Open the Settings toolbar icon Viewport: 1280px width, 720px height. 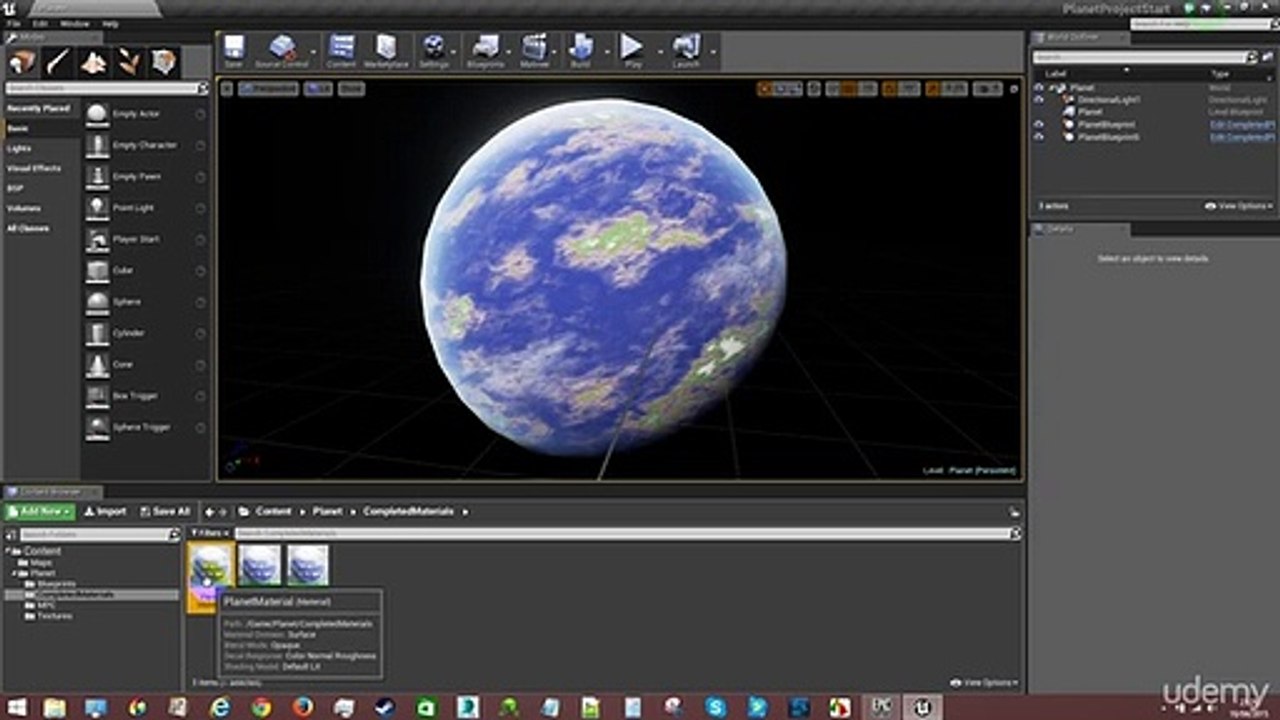pos(434,50)
